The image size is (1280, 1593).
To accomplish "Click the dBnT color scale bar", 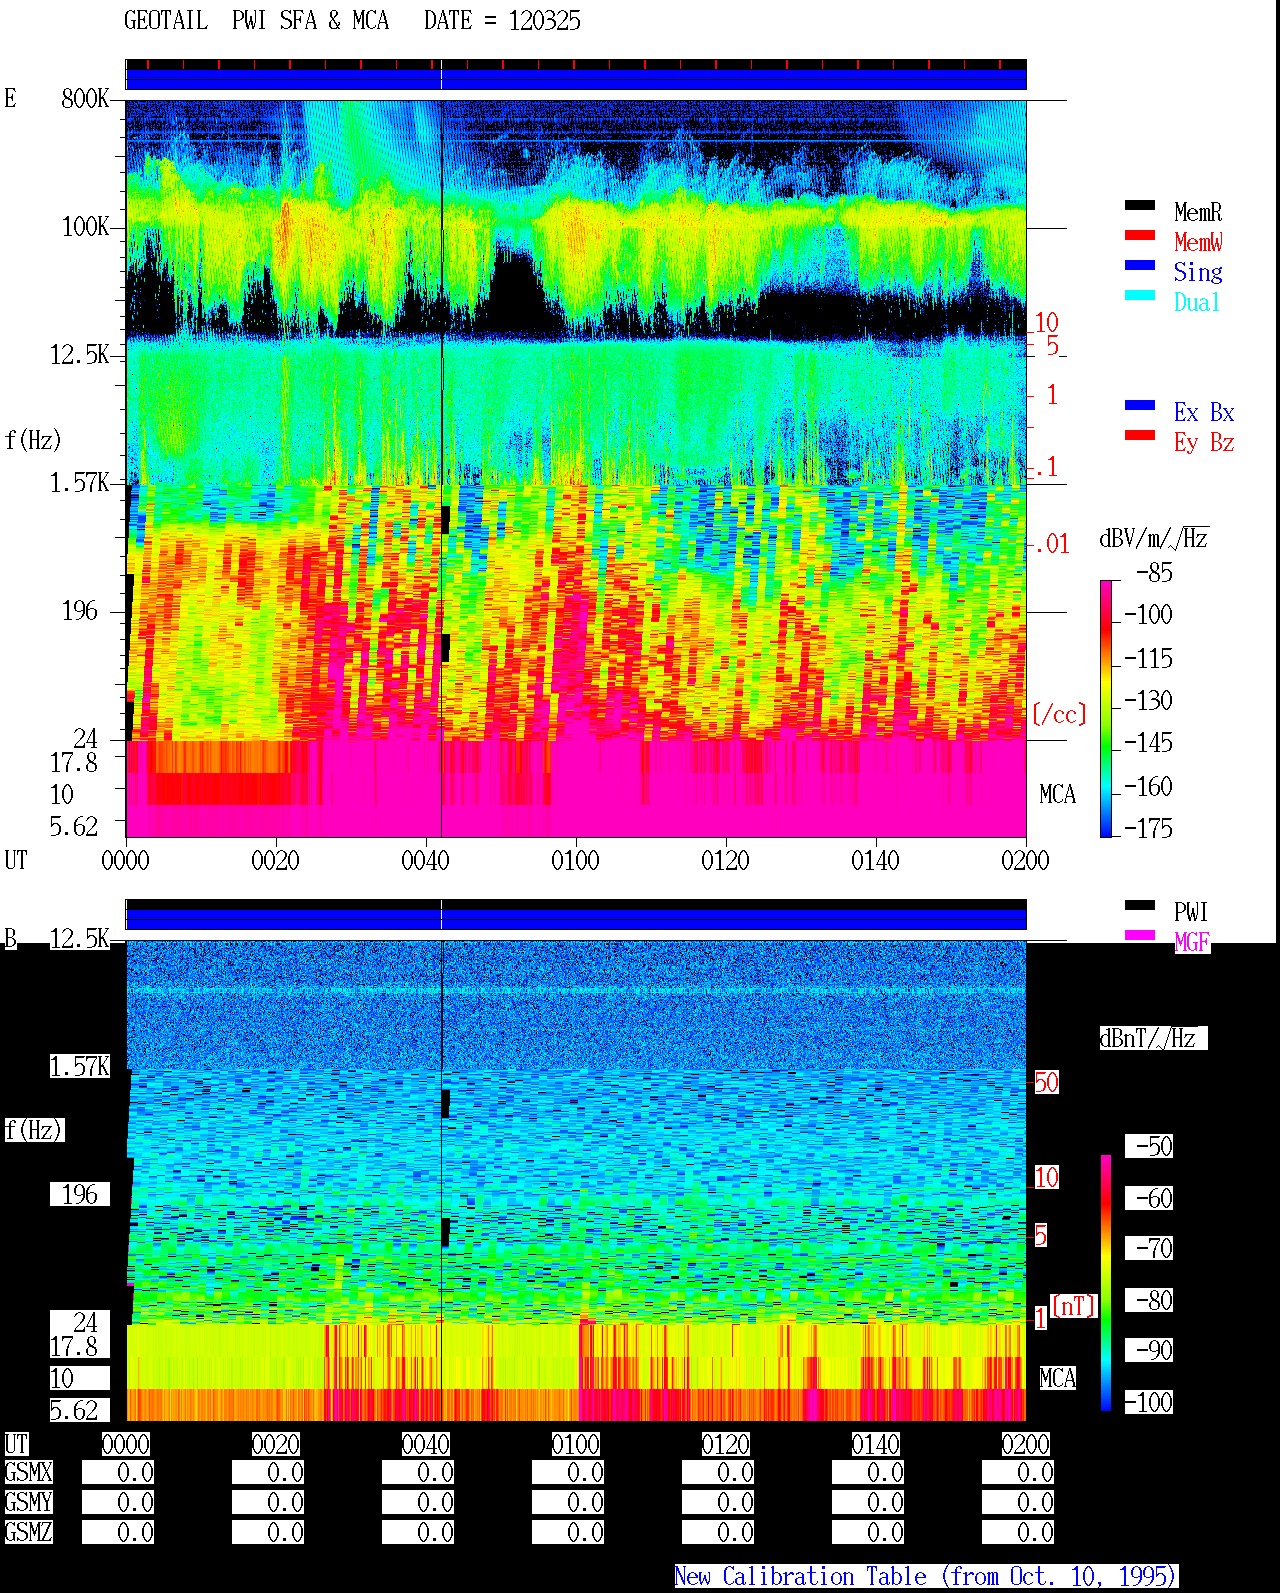I will tap(1106, 1283).
